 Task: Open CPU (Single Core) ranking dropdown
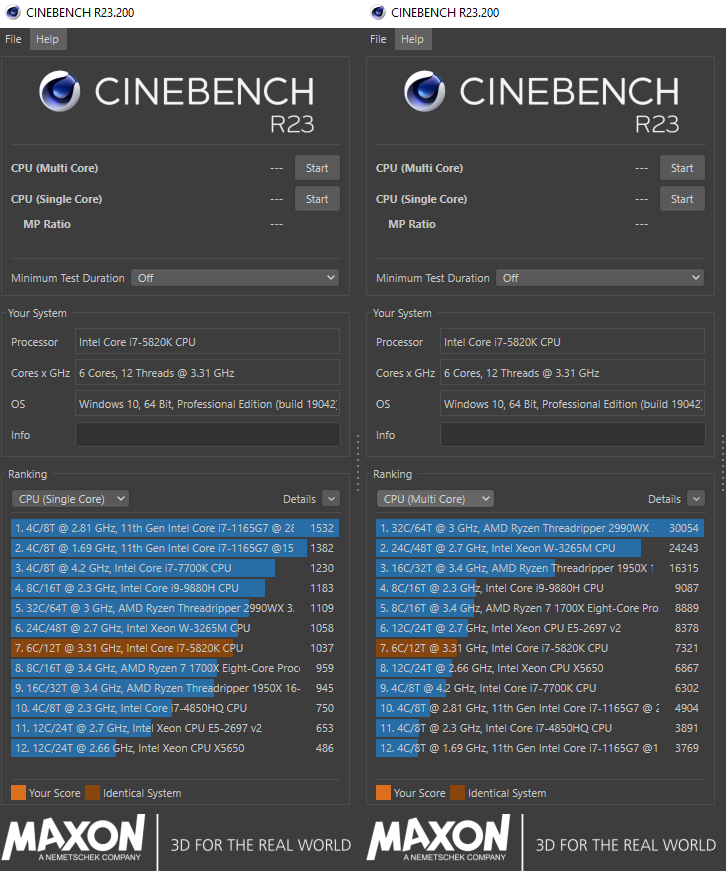(x=71, y=499)
